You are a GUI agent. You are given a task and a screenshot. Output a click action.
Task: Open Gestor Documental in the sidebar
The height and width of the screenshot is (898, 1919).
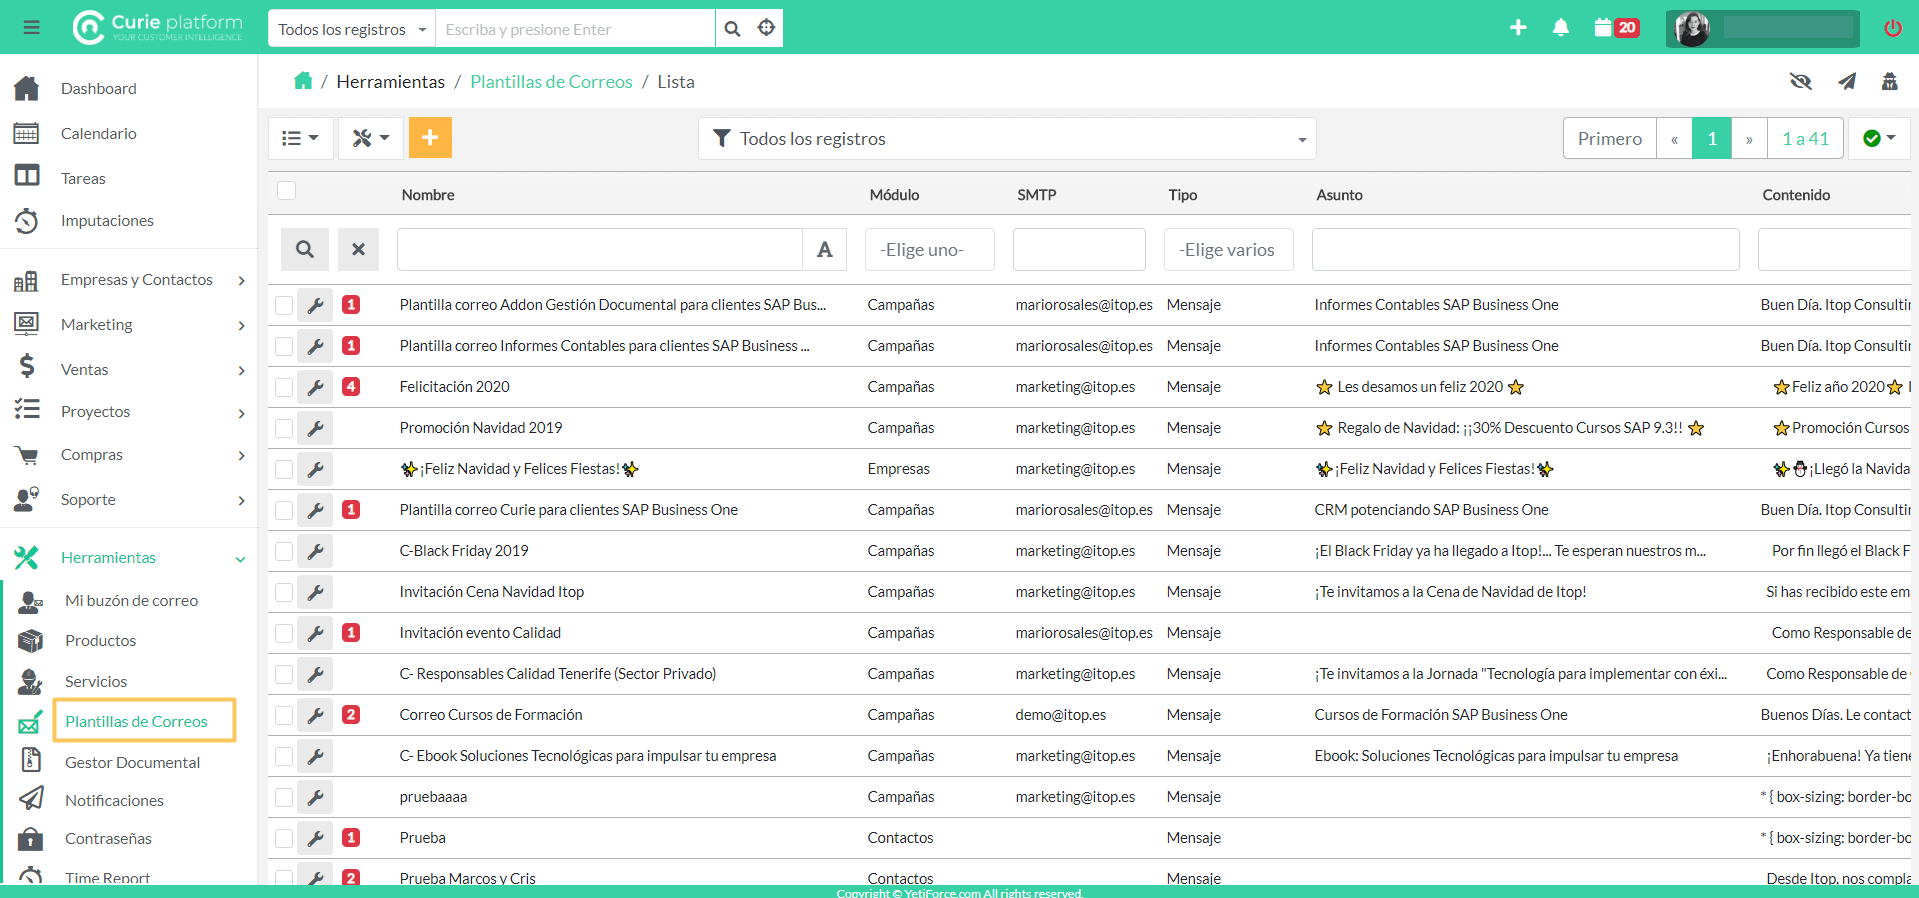(132, 762)
